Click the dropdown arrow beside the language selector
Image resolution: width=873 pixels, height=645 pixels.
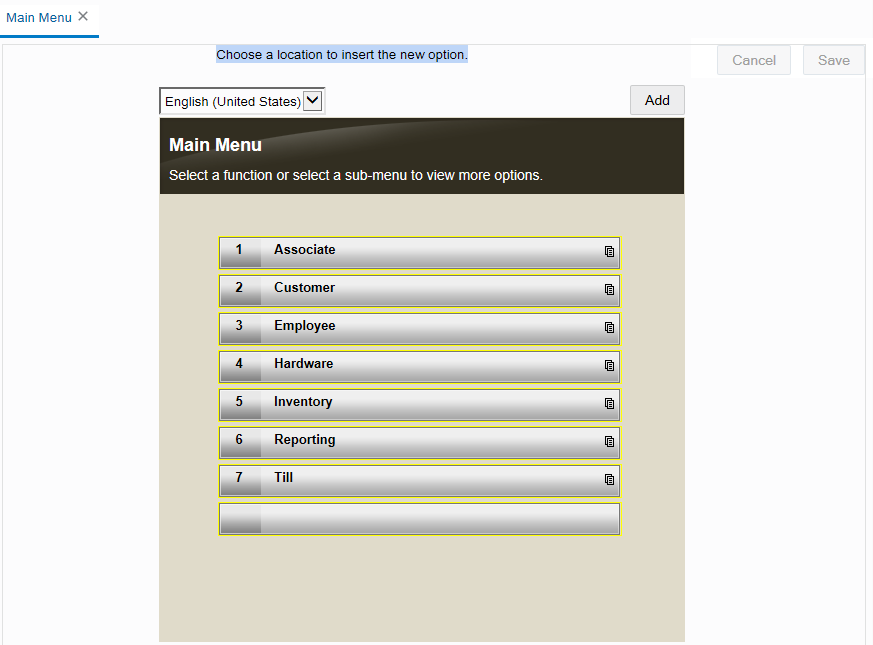point(312,100)
